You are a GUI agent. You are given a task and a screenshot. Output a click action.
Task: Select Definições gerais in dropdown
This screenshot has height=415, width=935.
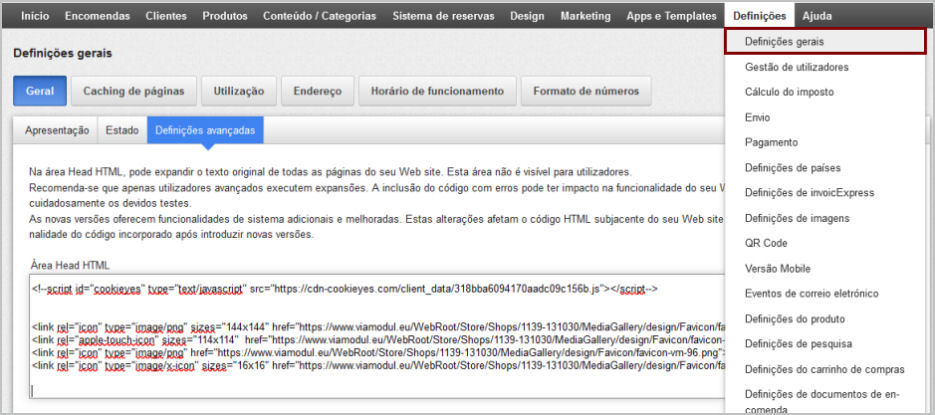(825, 42)
